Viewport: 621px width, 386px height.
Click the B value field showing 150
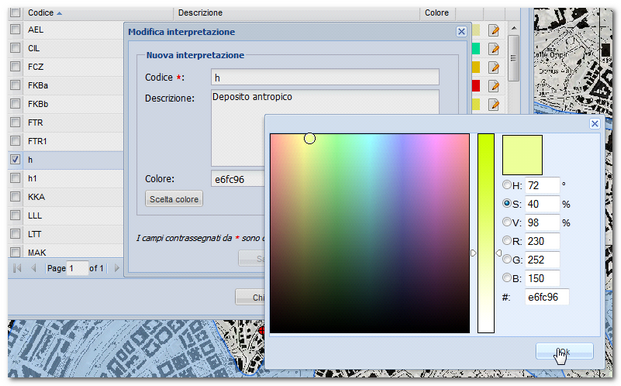click(542, 278)
